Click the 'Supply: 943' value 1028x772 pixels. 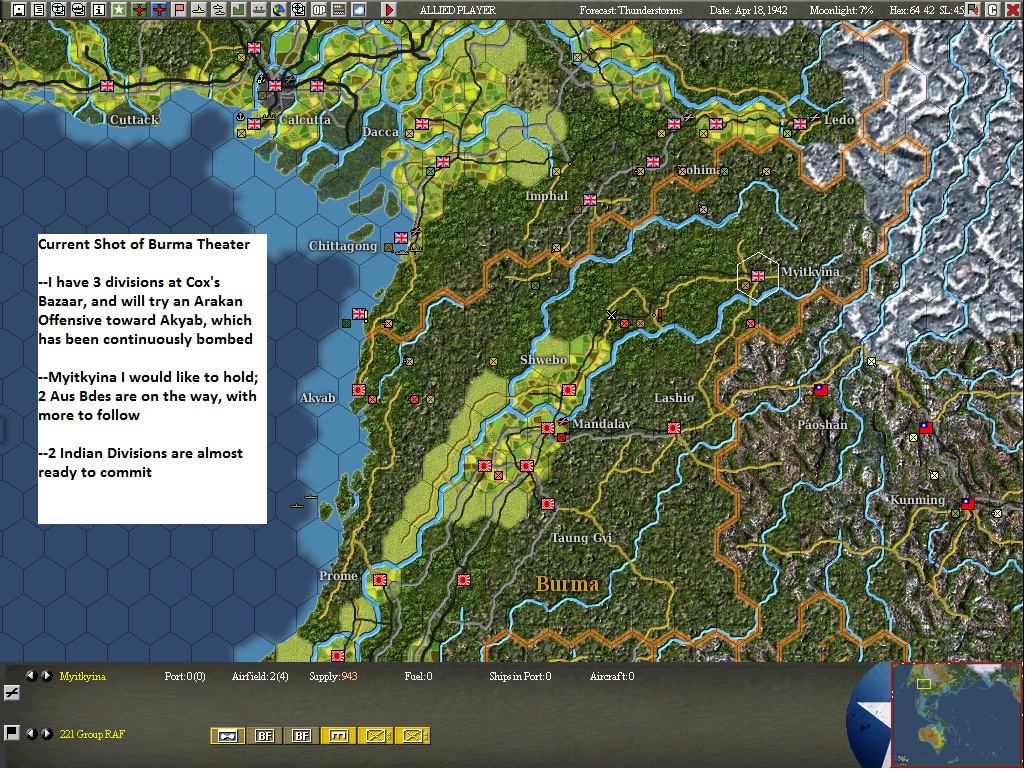click(x=333, y=676)
